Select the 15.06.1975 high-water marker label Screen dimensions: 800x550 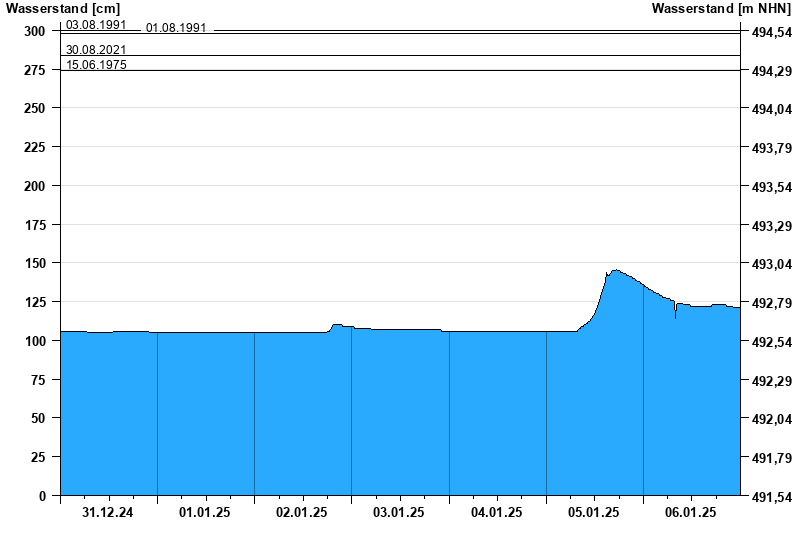96,65
